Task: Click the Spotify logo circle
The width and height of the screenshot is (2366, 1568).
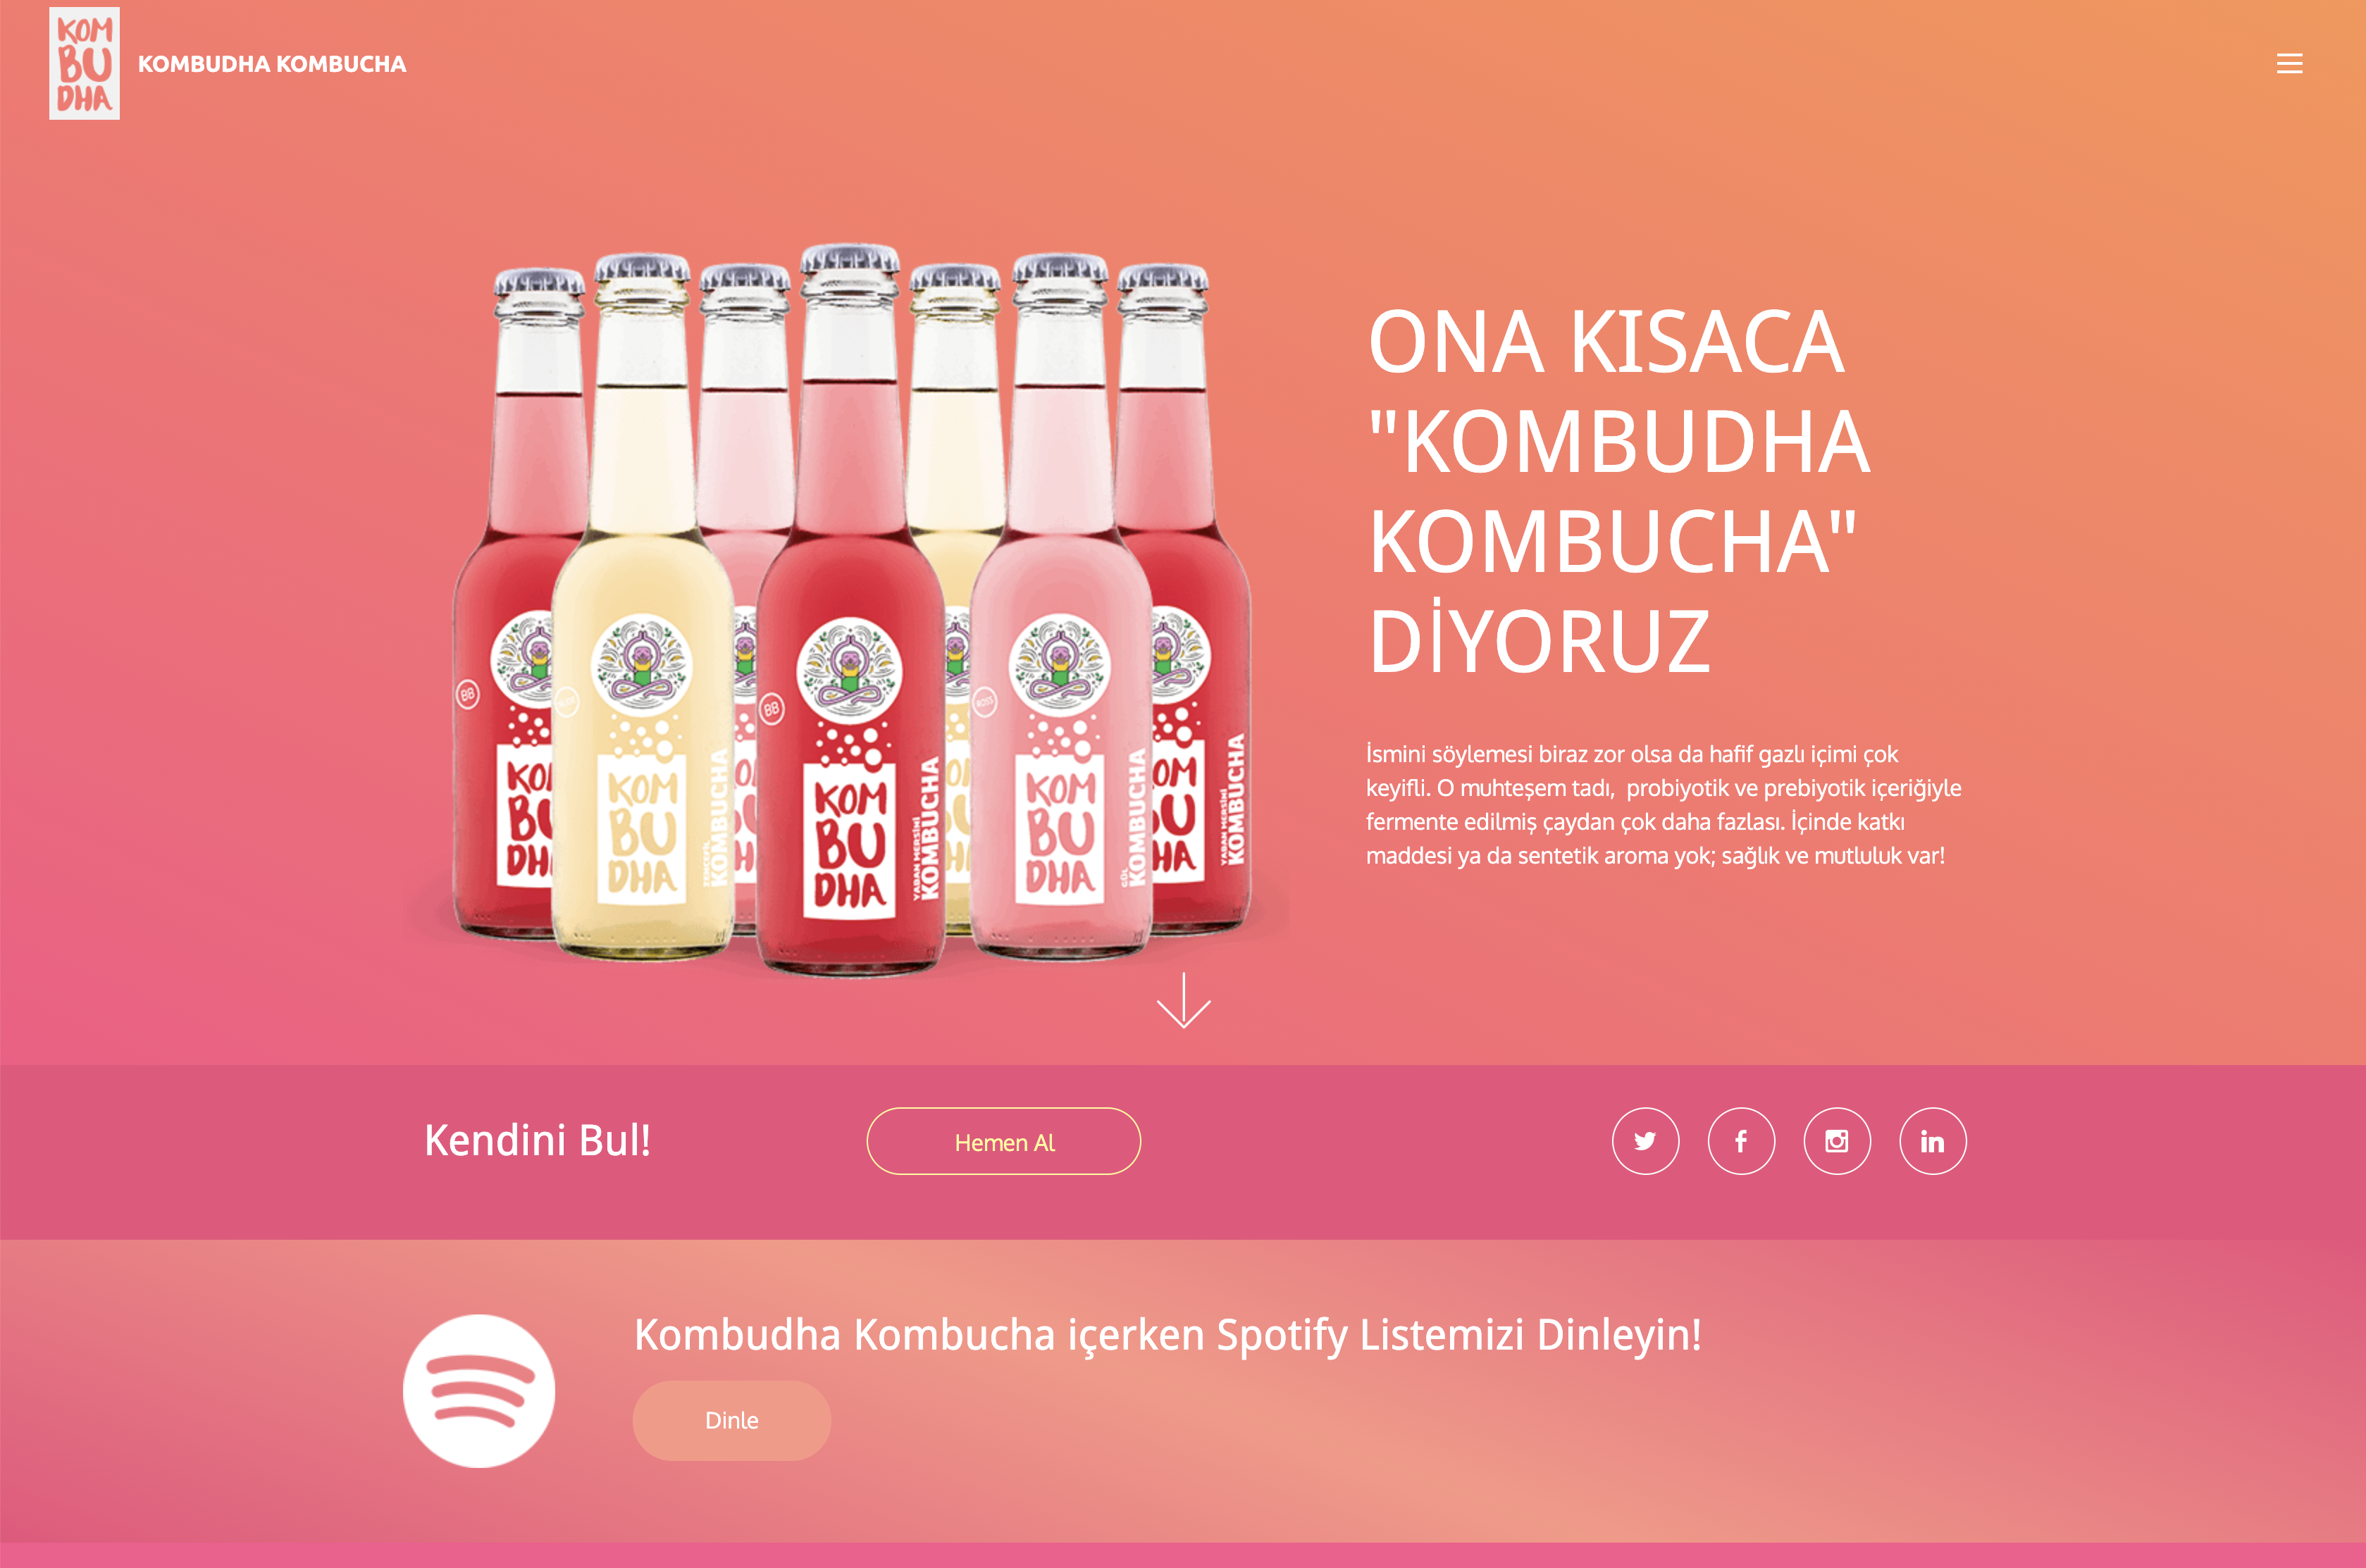Action: tap(479, 1391)
